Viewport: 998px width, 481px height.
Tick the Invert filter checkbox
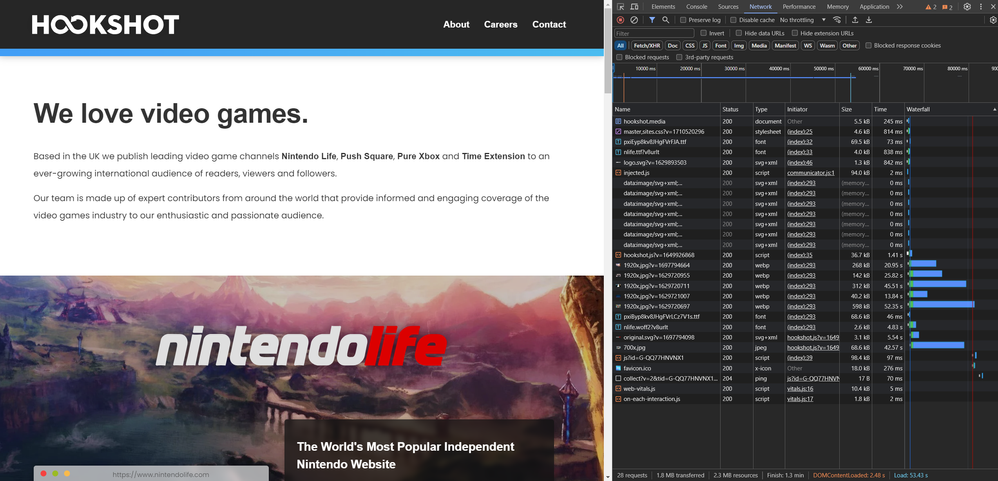(x=703, y=33)
